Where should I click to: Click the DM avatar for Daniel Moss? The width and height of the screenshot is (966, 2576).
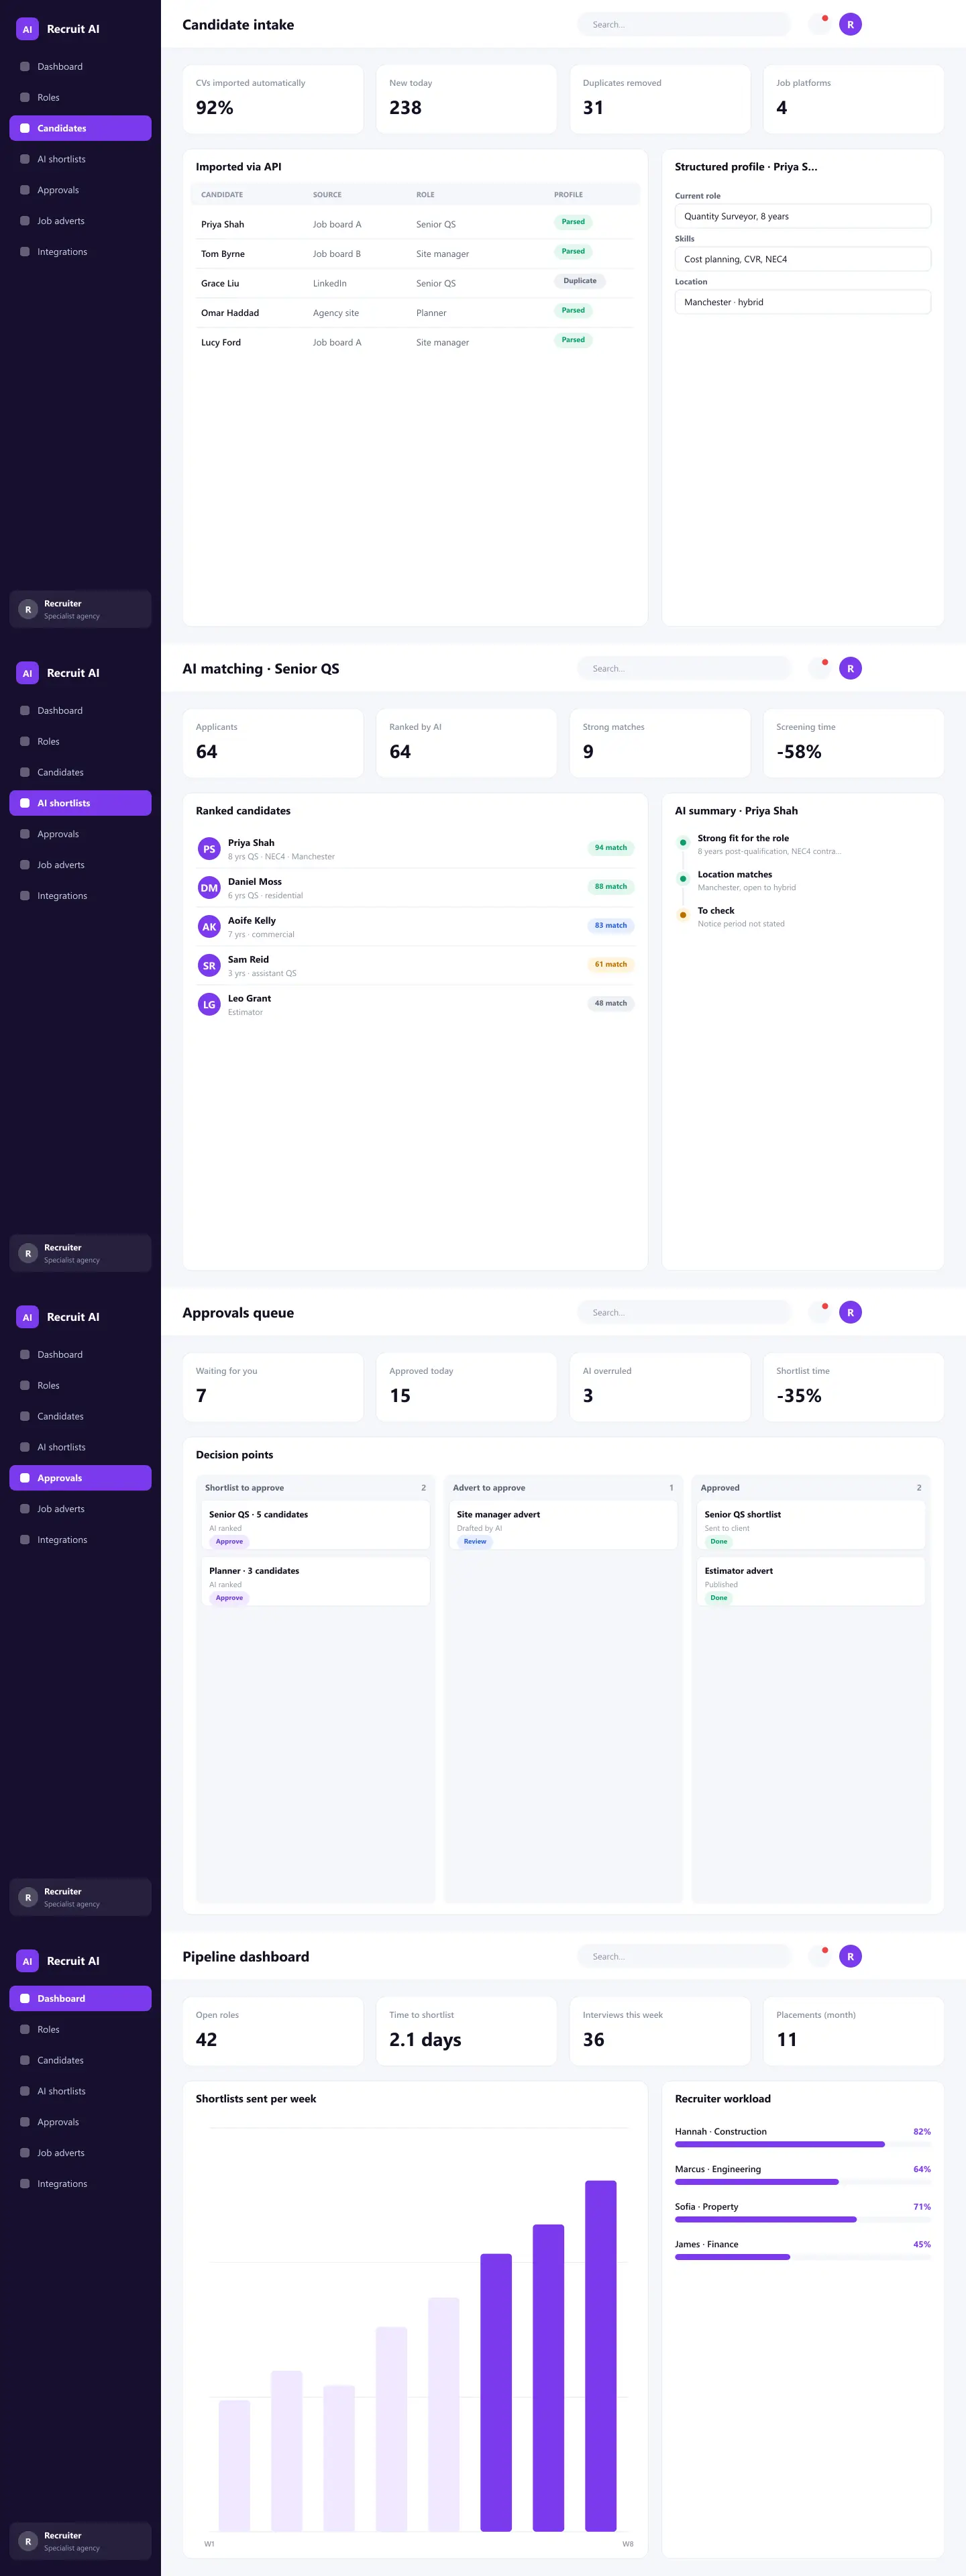[x=209, y=888]
